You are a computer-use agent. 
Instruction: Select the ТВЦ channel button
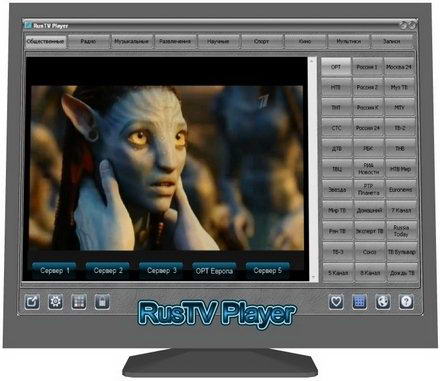[x=337, y=169]
